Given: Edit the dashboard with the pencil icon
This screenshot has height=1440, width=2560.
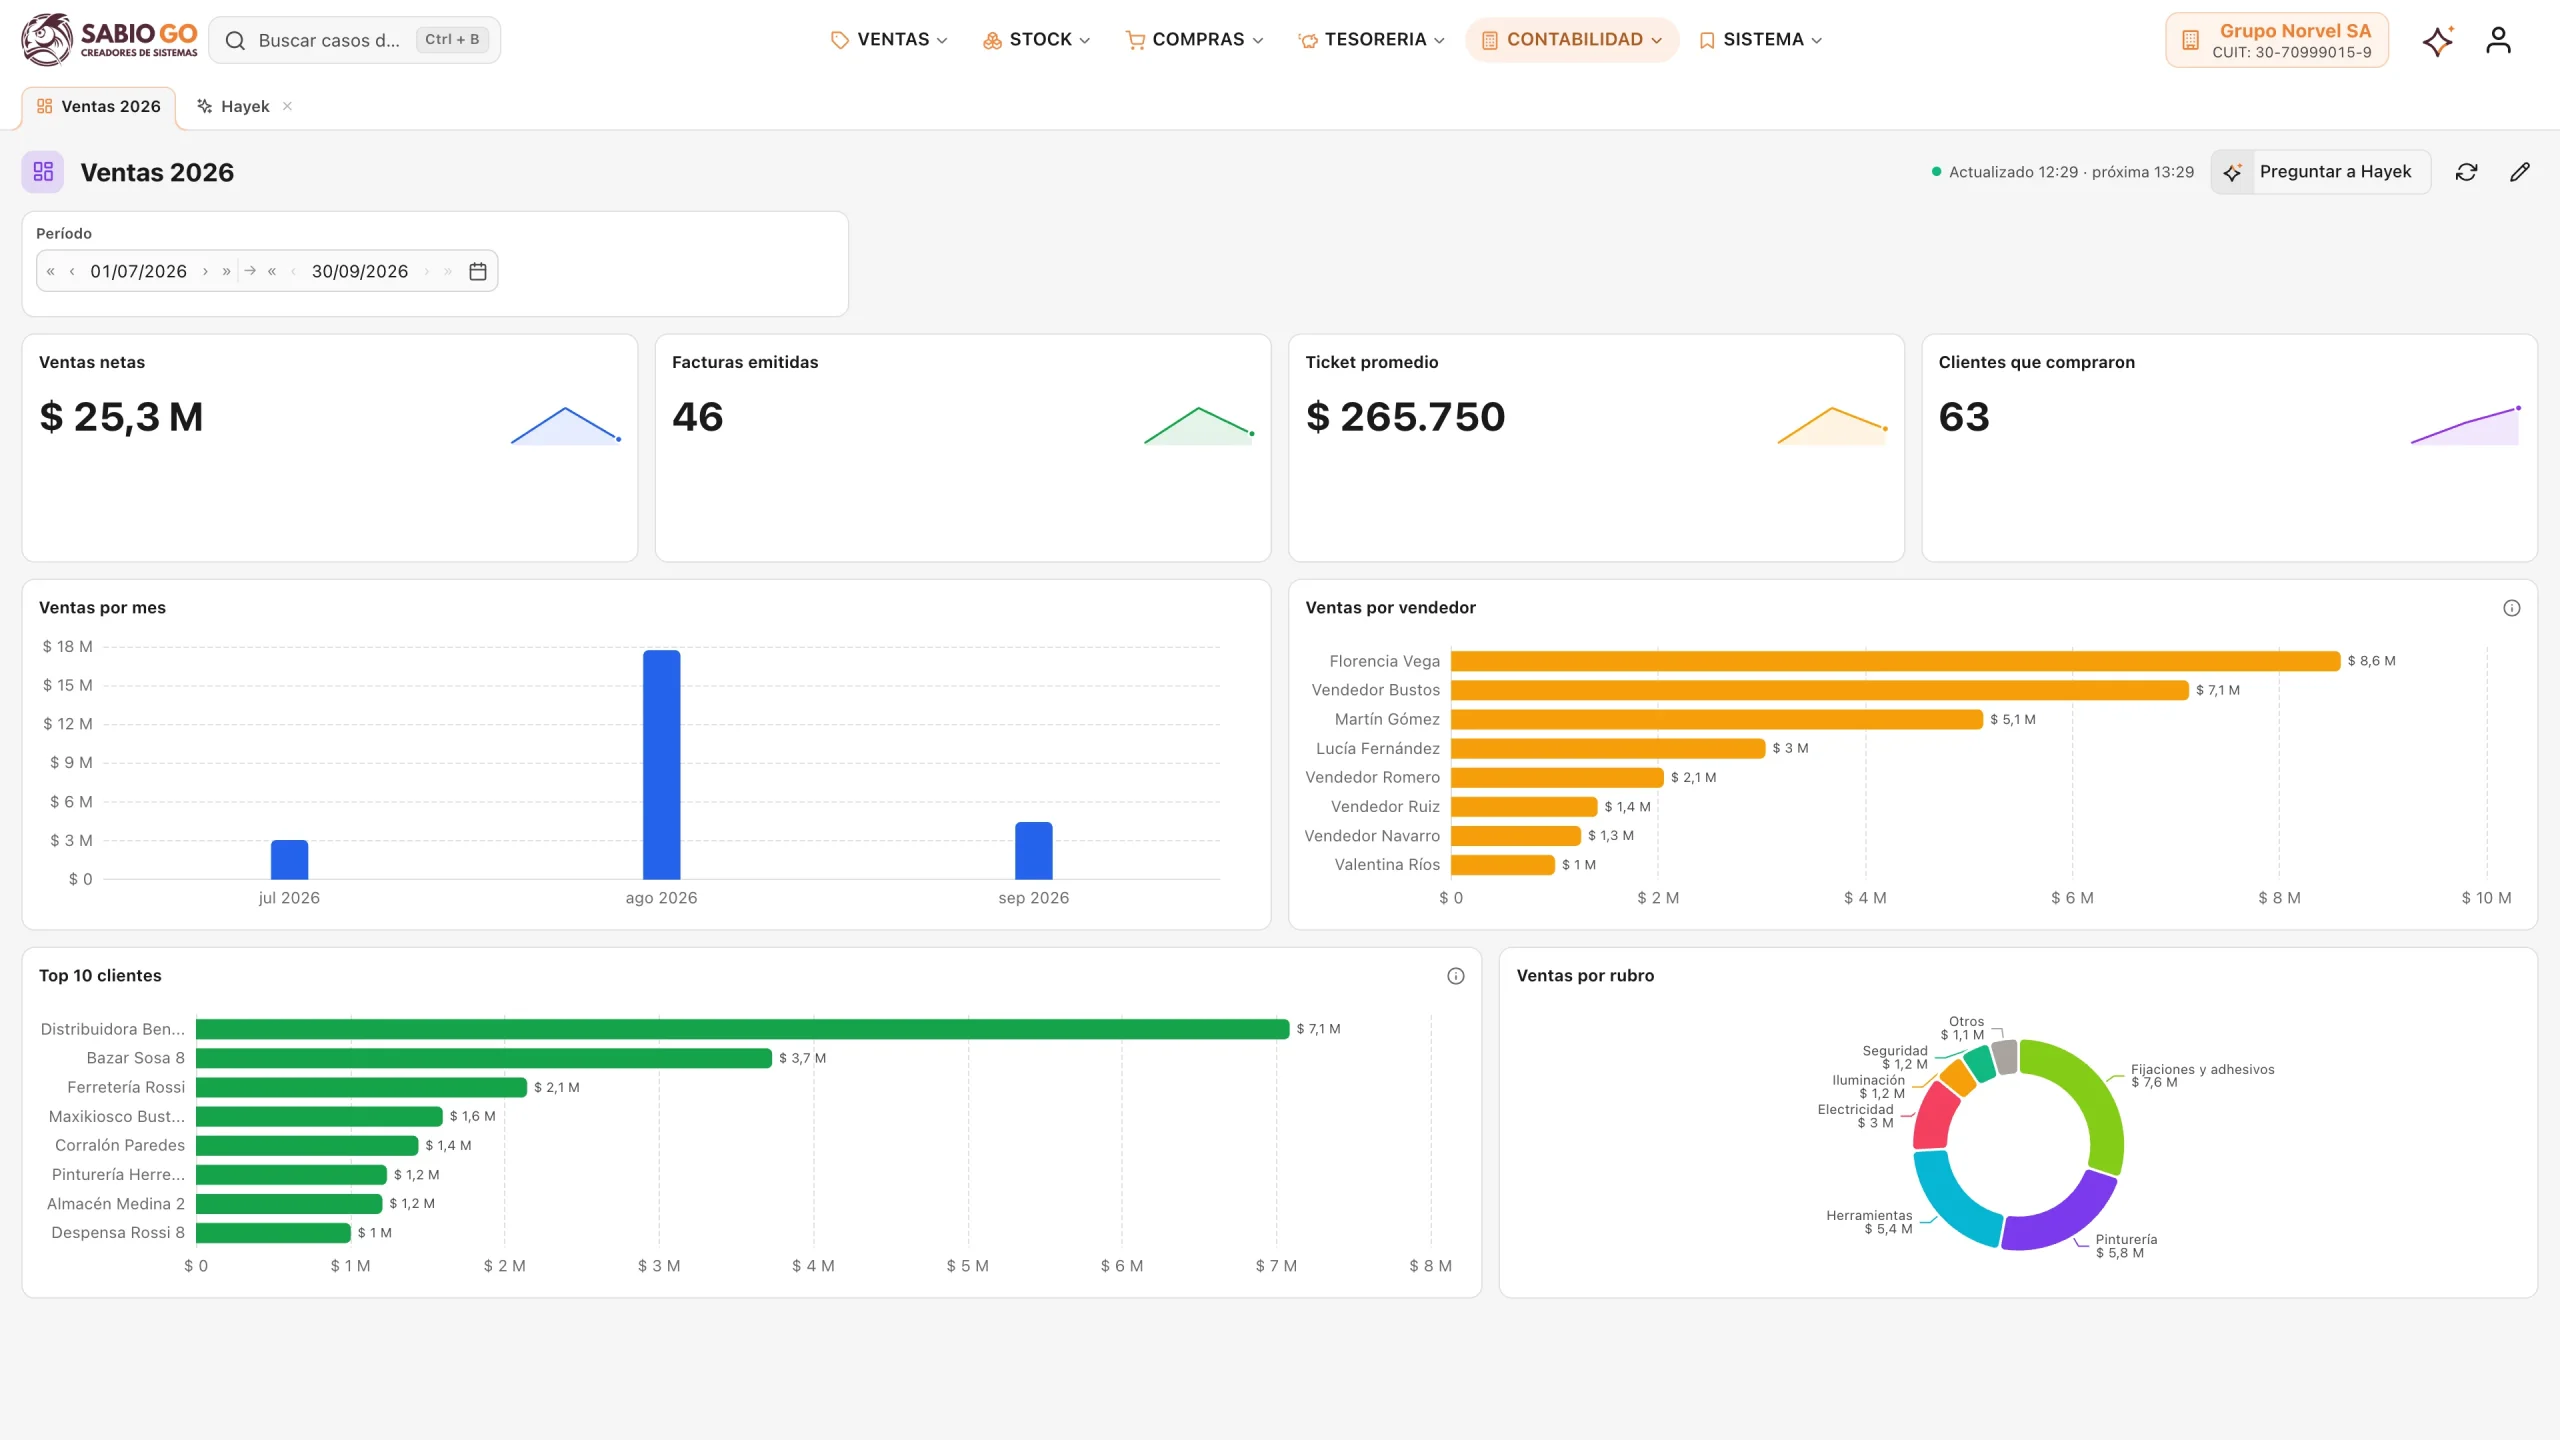Looking at the screenshot, I should (x=2520, y=172).
